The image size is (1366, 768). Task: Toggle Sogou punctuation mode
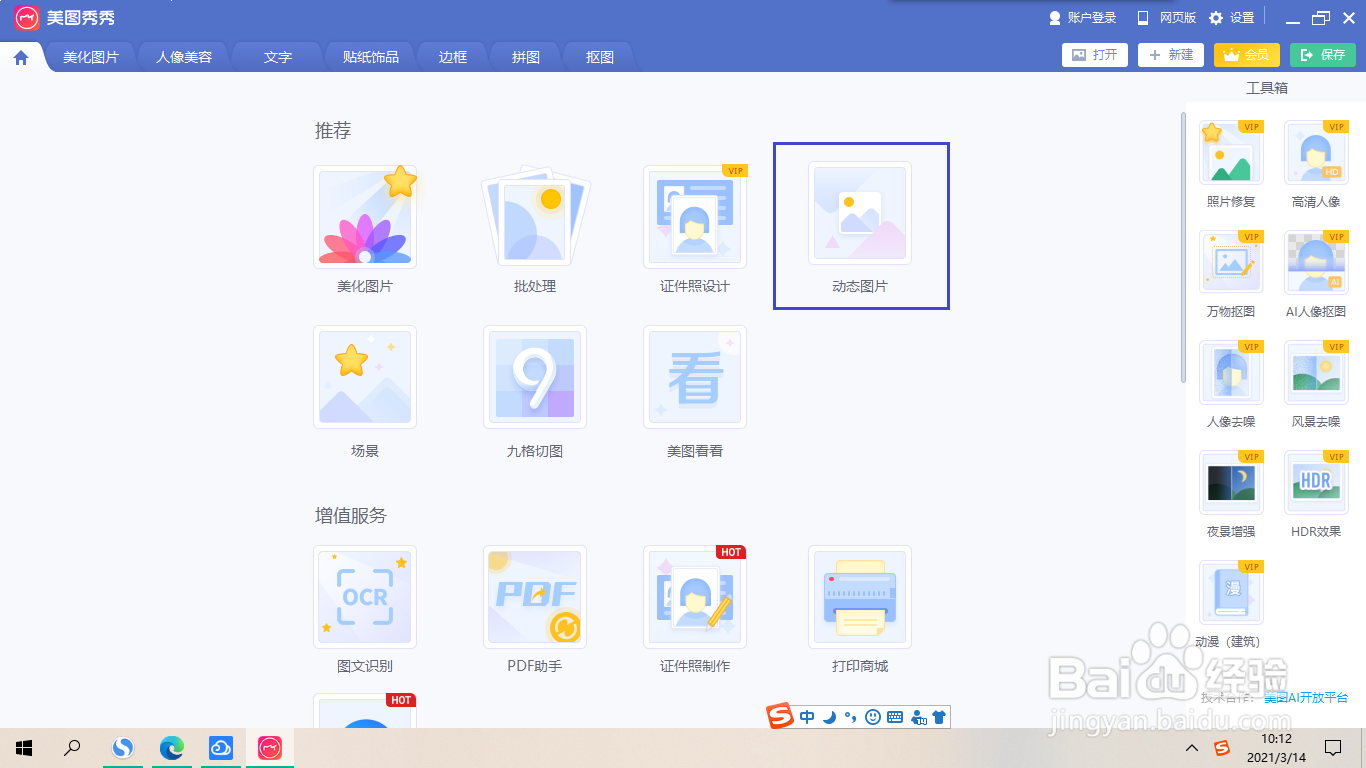pyautogui.click(x=851, y=716)
